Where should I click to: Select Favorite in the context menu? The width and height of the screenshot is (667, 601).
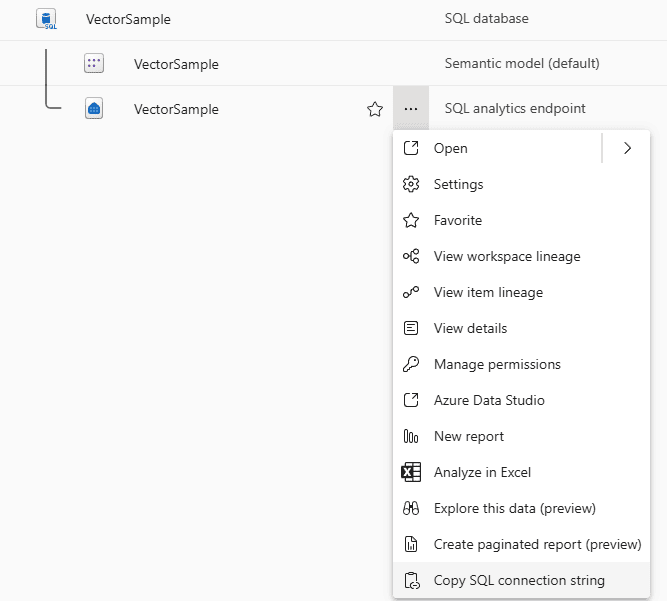[x=522, y=220]
